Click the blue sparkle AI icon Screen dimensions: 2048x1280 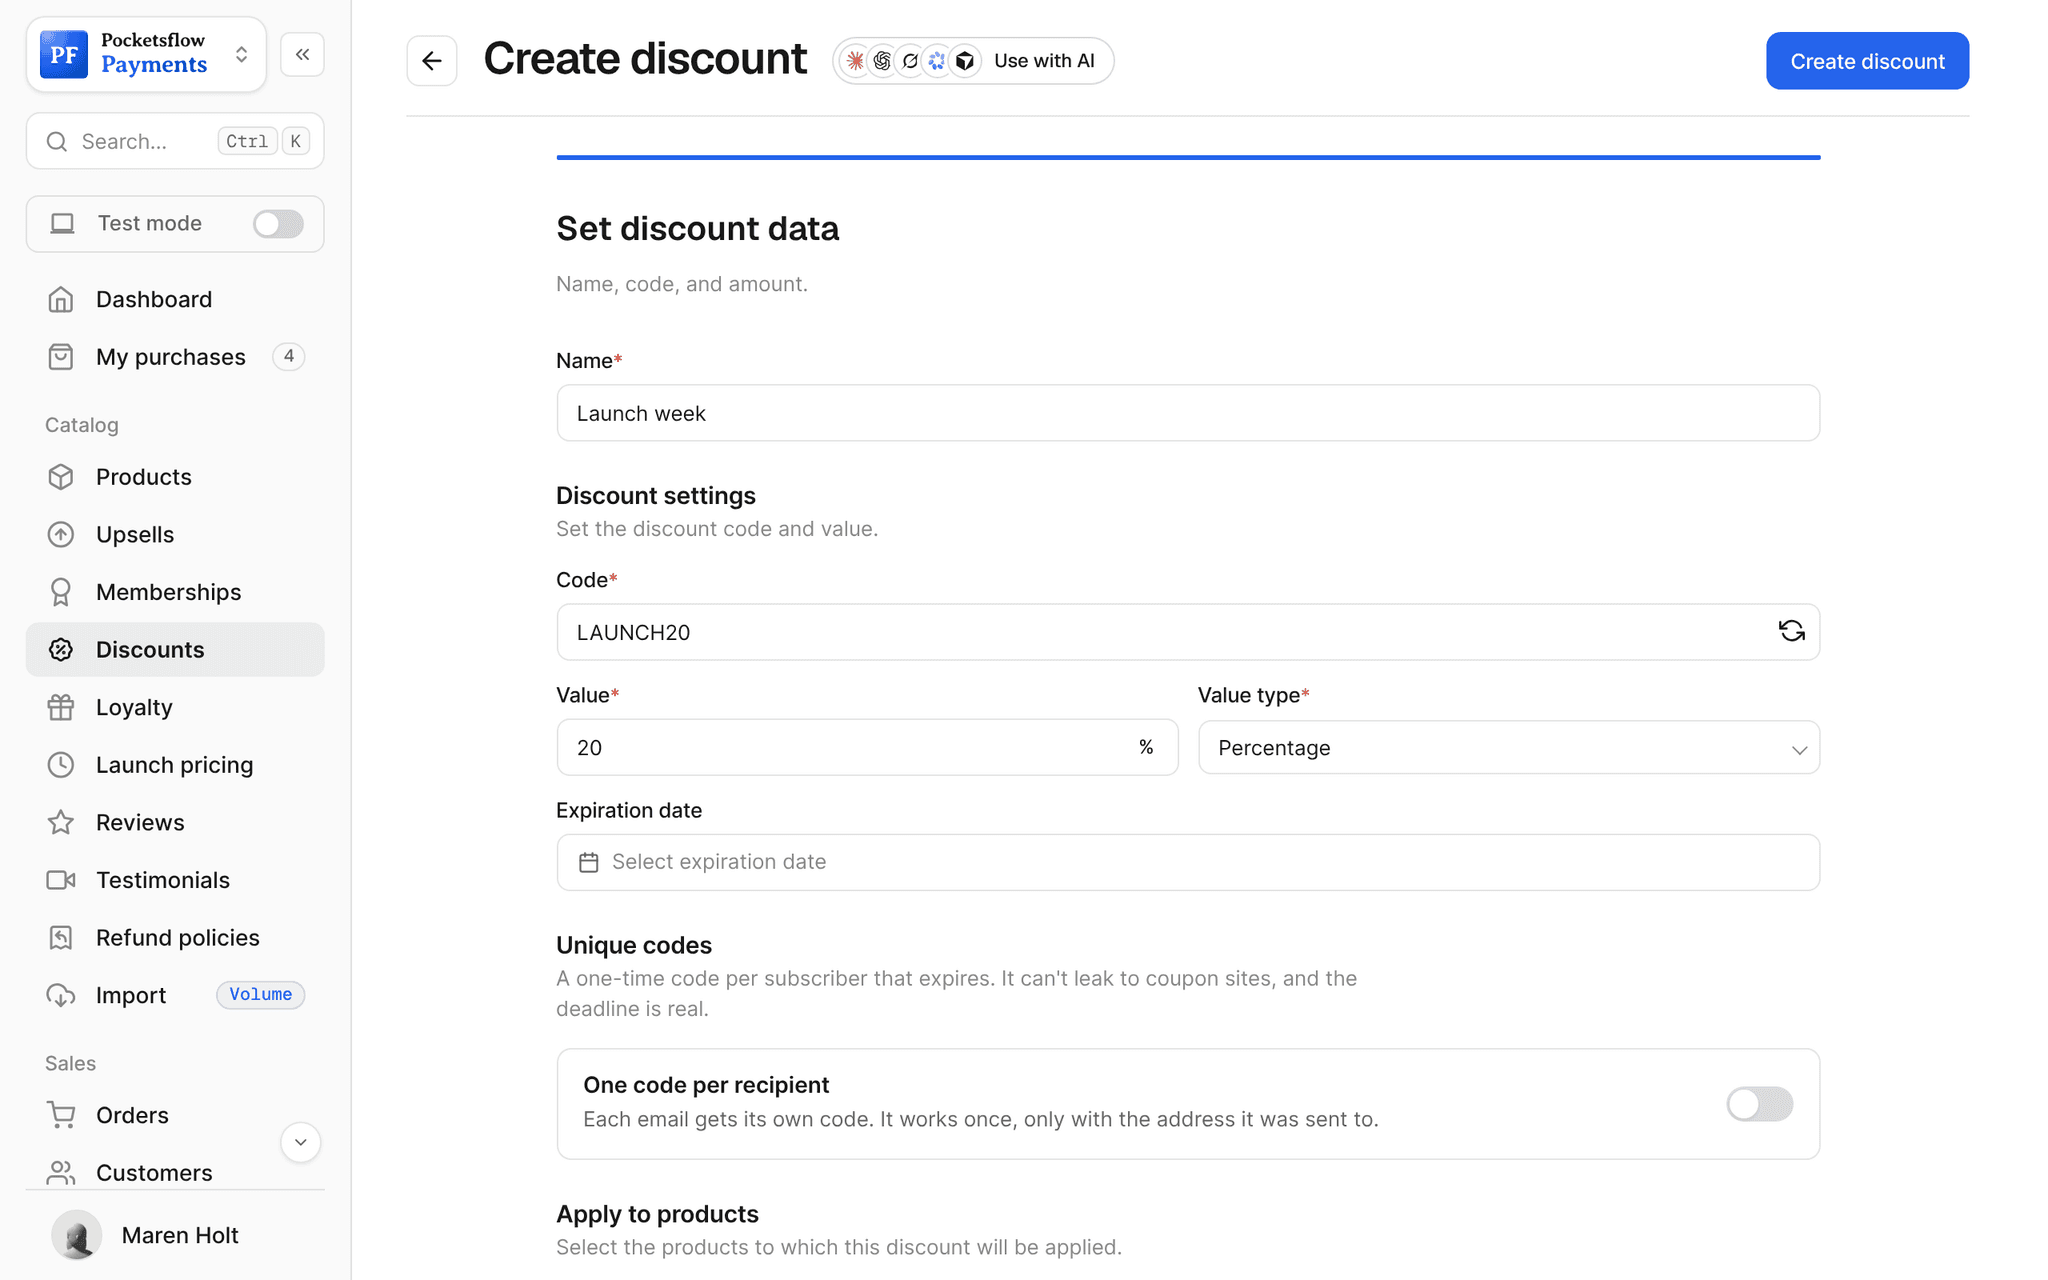tap(937, 61)
